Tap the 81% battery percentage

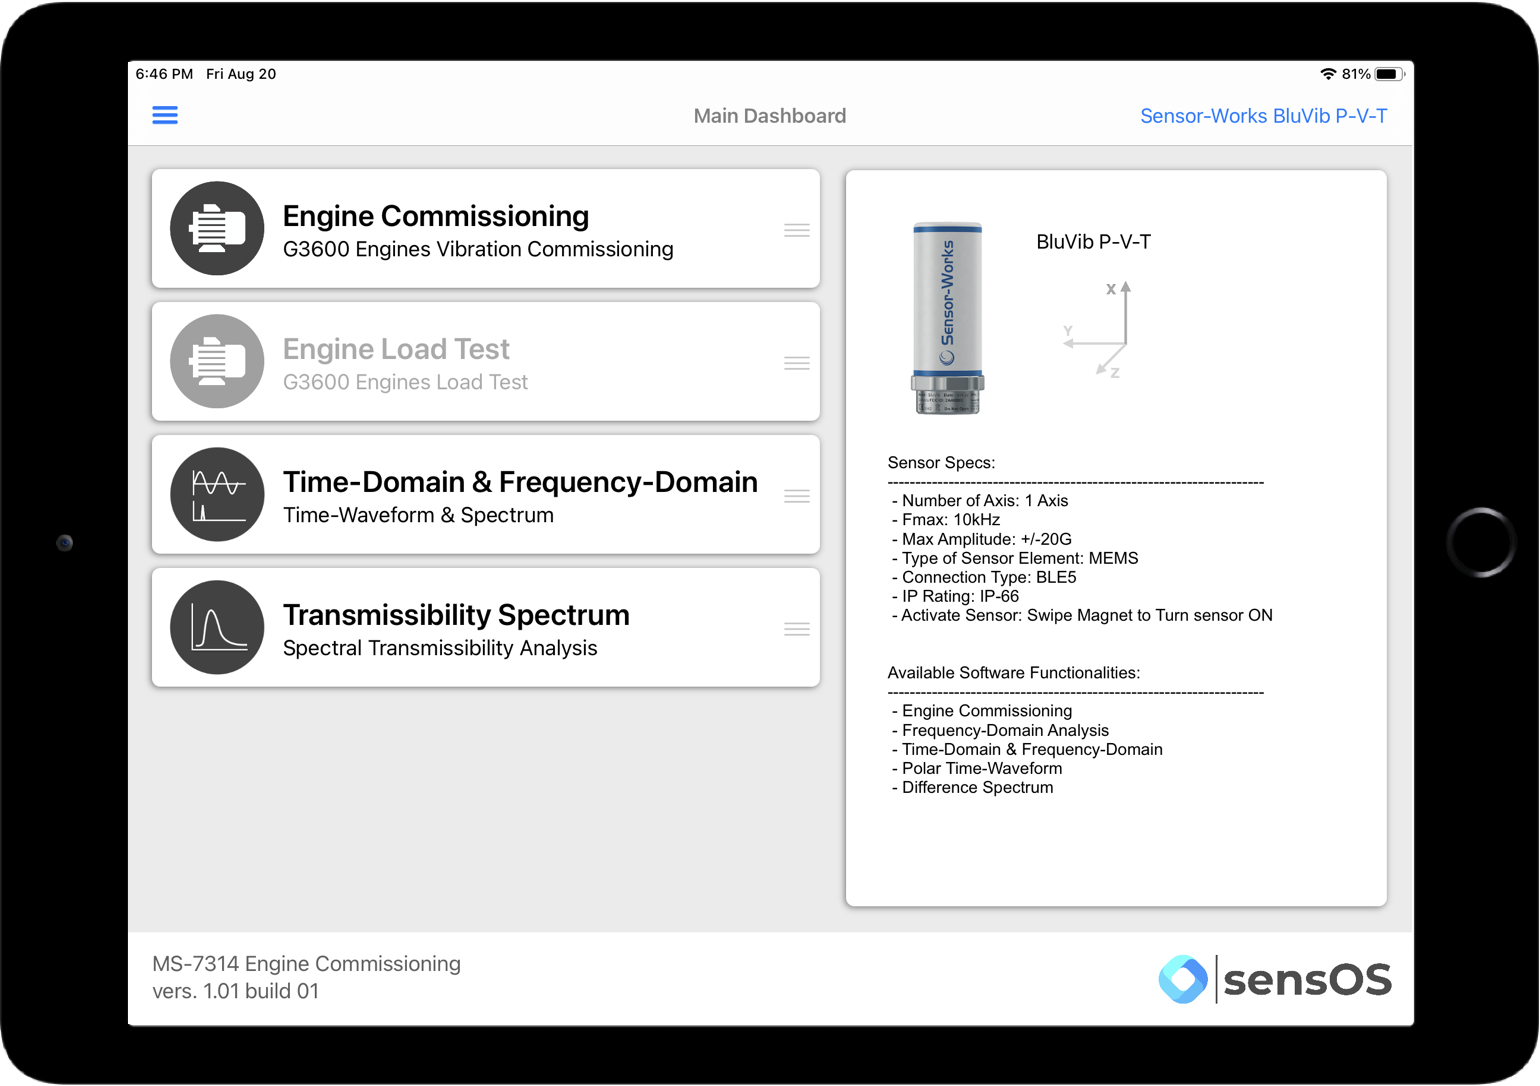1356,74
